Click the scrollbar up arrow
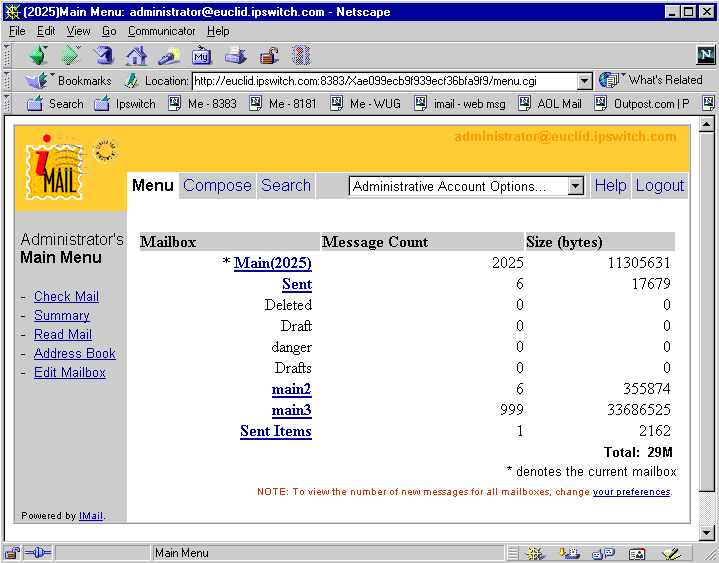 click(707, 124)
